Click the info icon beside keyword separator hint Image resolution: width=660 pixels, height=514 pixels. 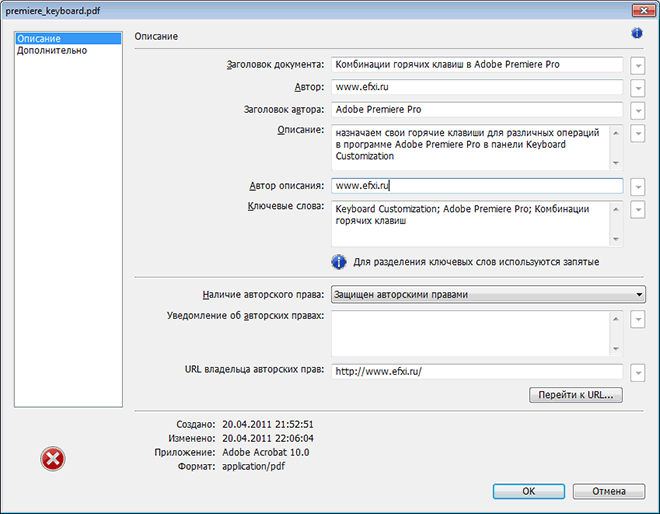point(339,262)
